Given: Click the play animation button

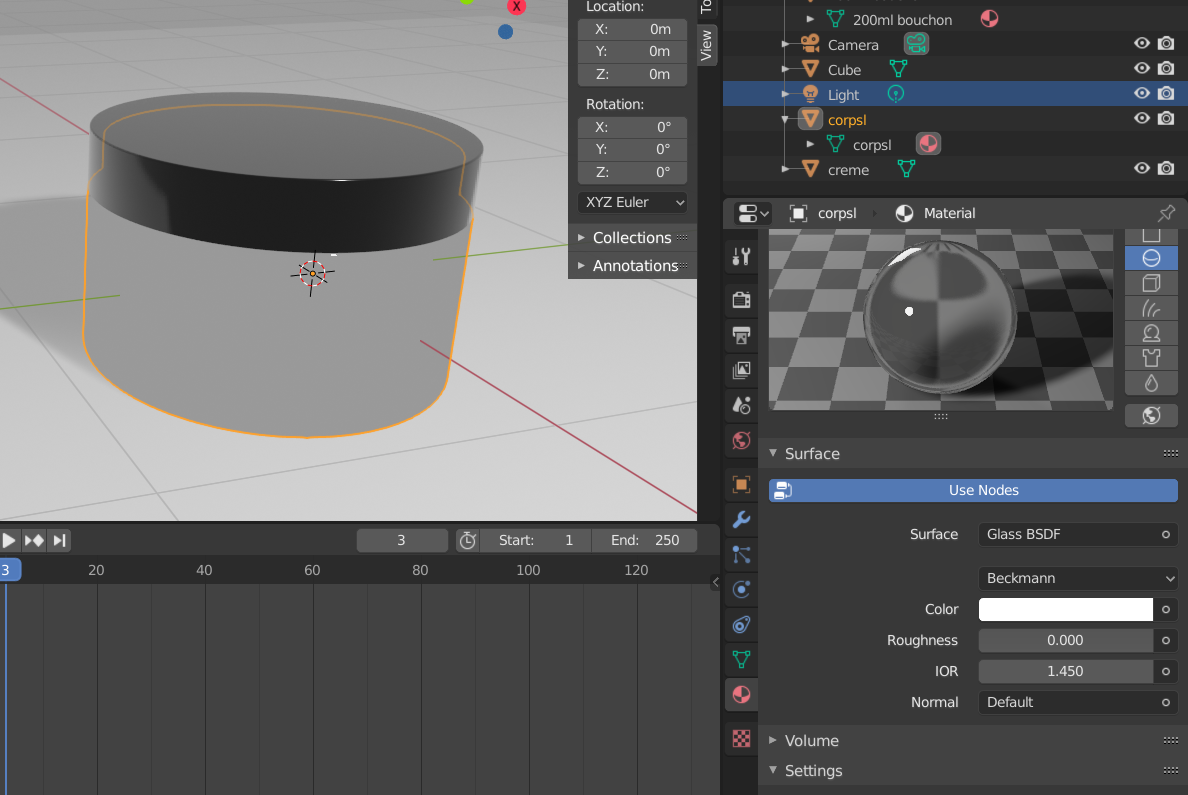Looking at the screenshot, I should (9, 540).
